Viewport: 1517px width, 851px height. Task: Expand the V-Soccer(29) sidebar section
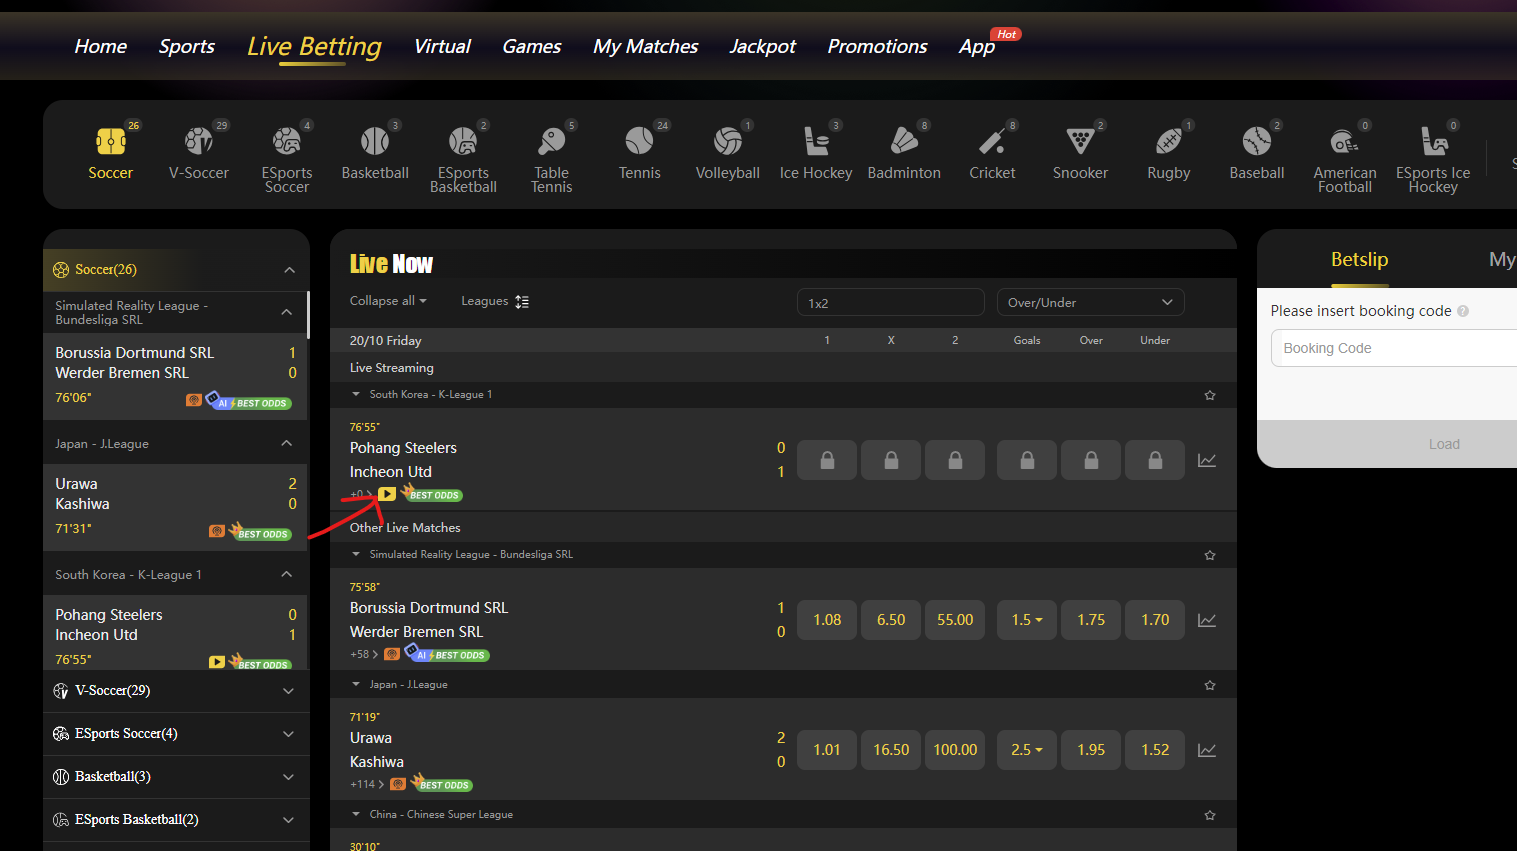click(288, 691)
